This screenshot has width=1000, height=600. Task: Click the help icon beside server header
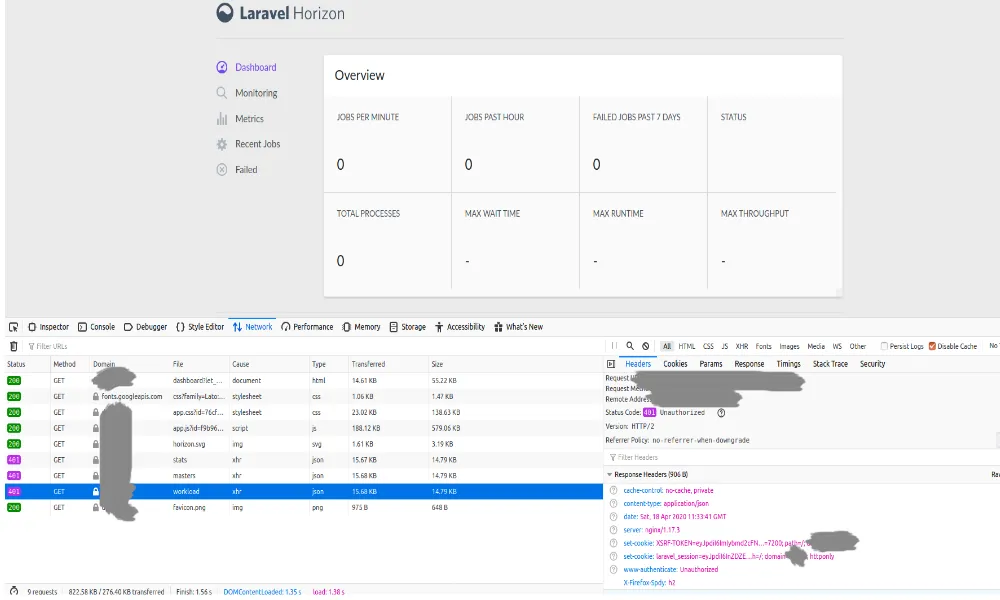click(614, 530)
